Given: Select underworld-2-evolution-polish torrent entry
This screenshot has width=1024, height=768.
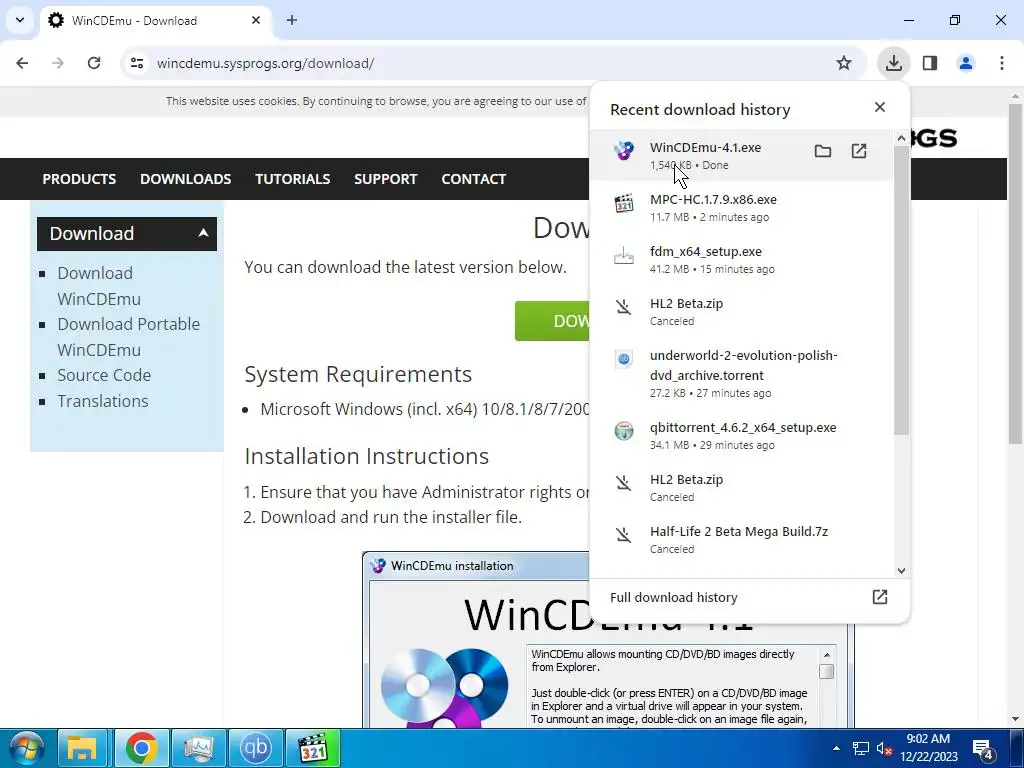Looking at the screenshot, I should [x=742, y=374].
